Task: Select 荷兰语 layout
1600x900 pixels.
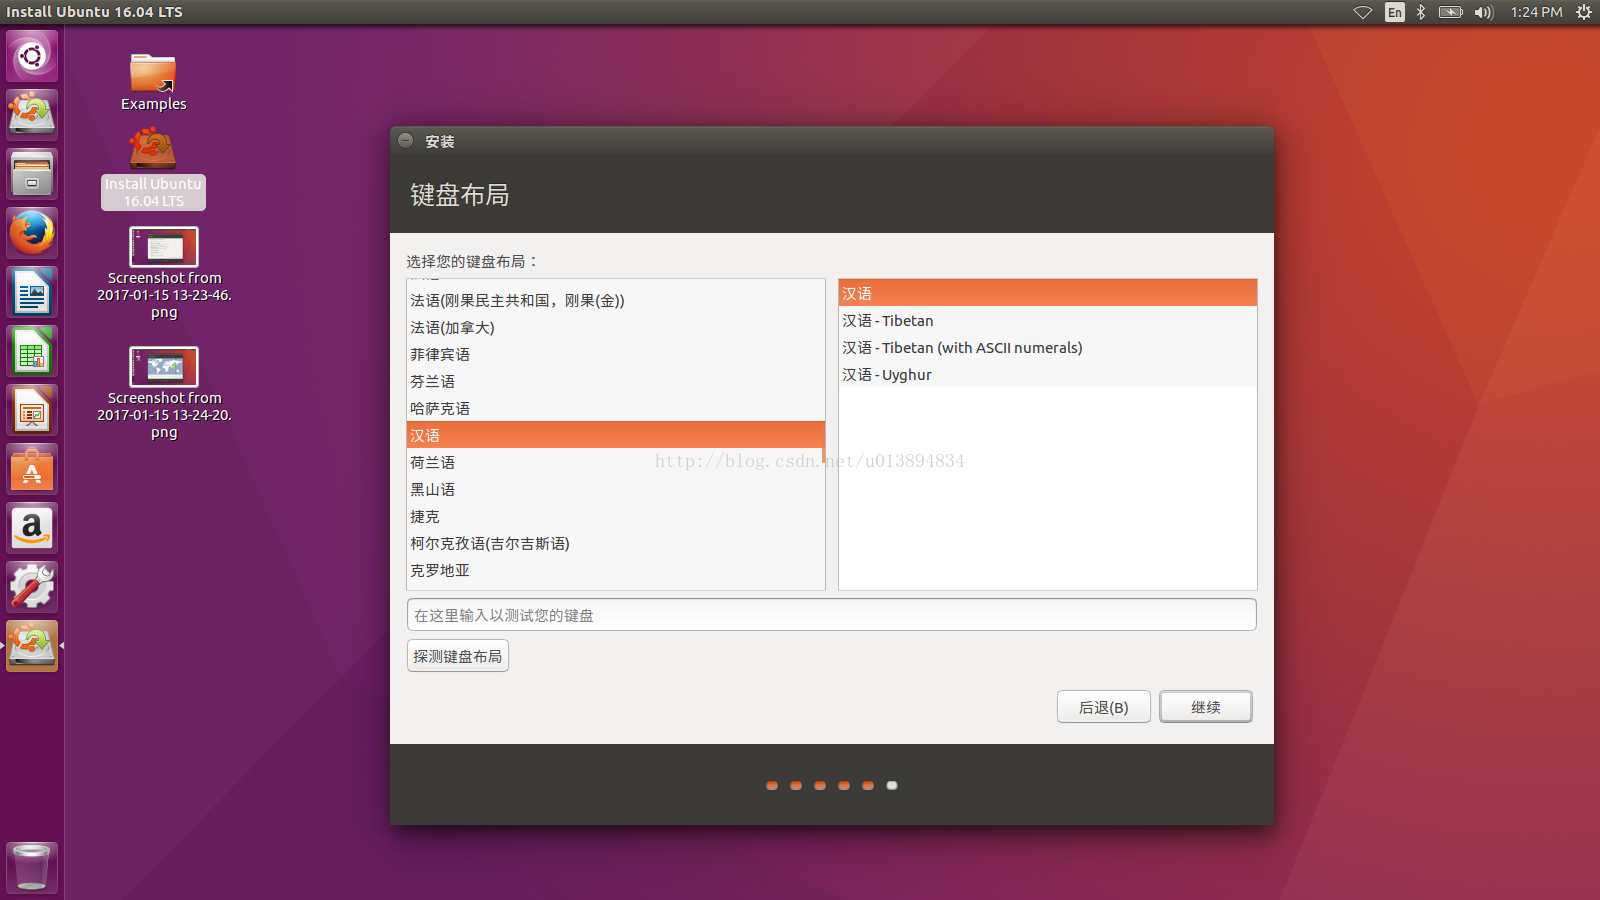Action: [616, 462]
